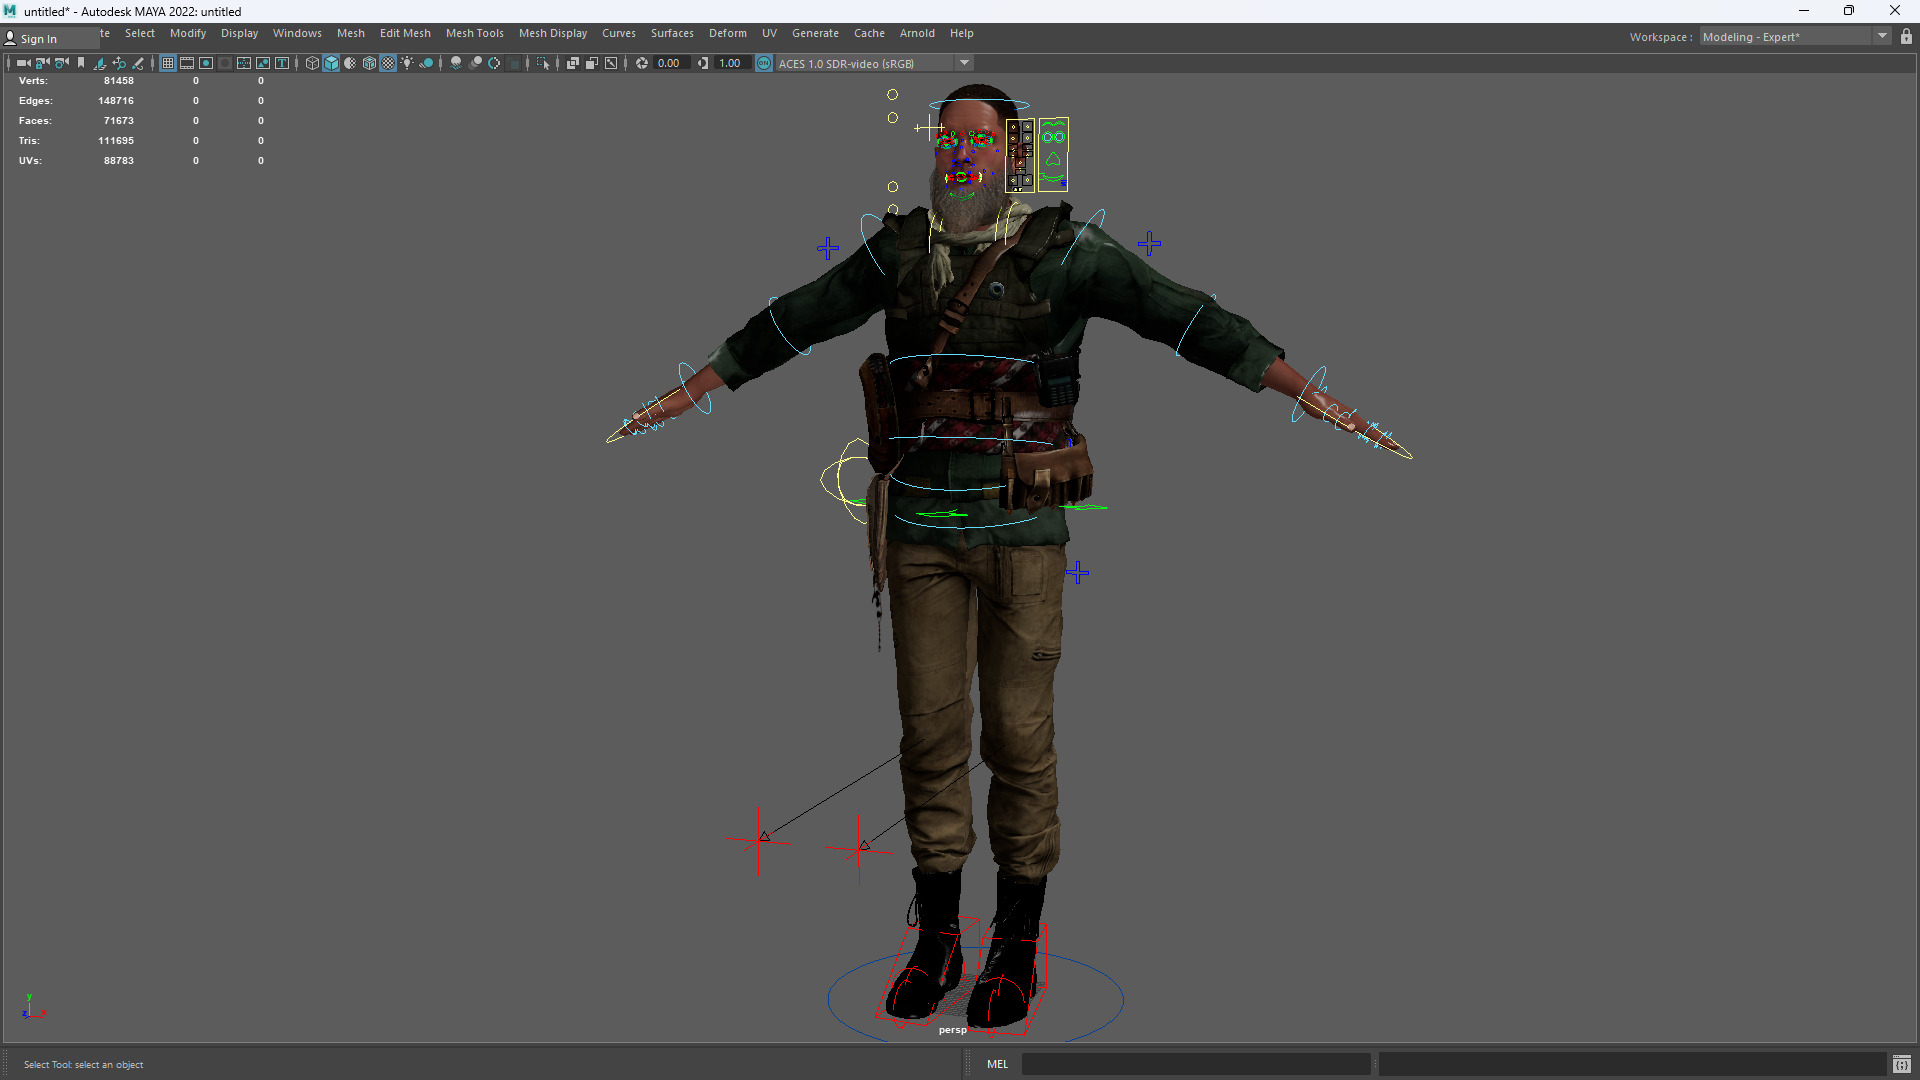This screenshot has height=1080, width=1920.
Task: Toggle the Textured display checker icon
Action: [x=388, y=63]
